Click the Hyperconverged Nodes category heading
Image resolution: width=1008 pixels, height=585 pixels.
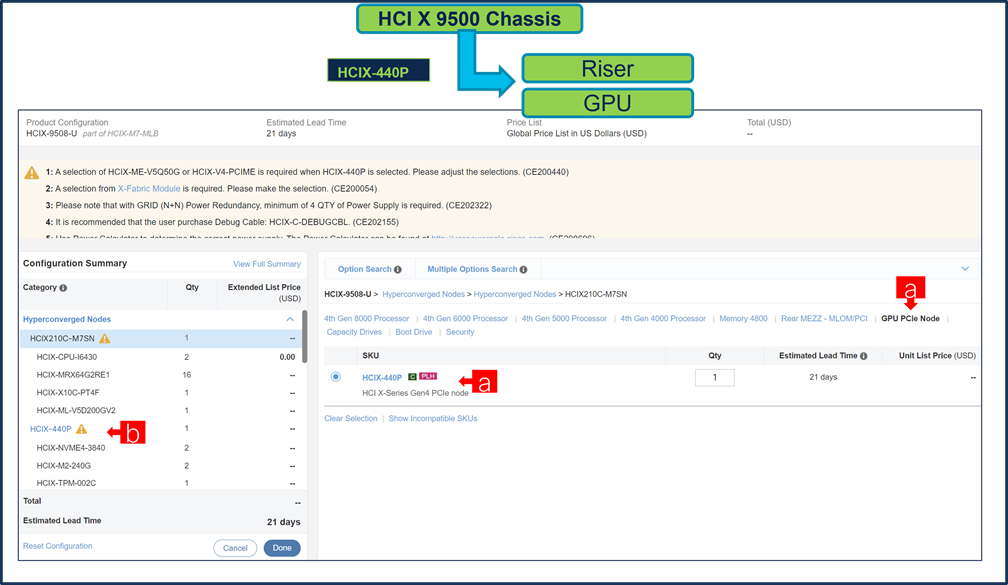pyautogui.click(x=67, y=320)
